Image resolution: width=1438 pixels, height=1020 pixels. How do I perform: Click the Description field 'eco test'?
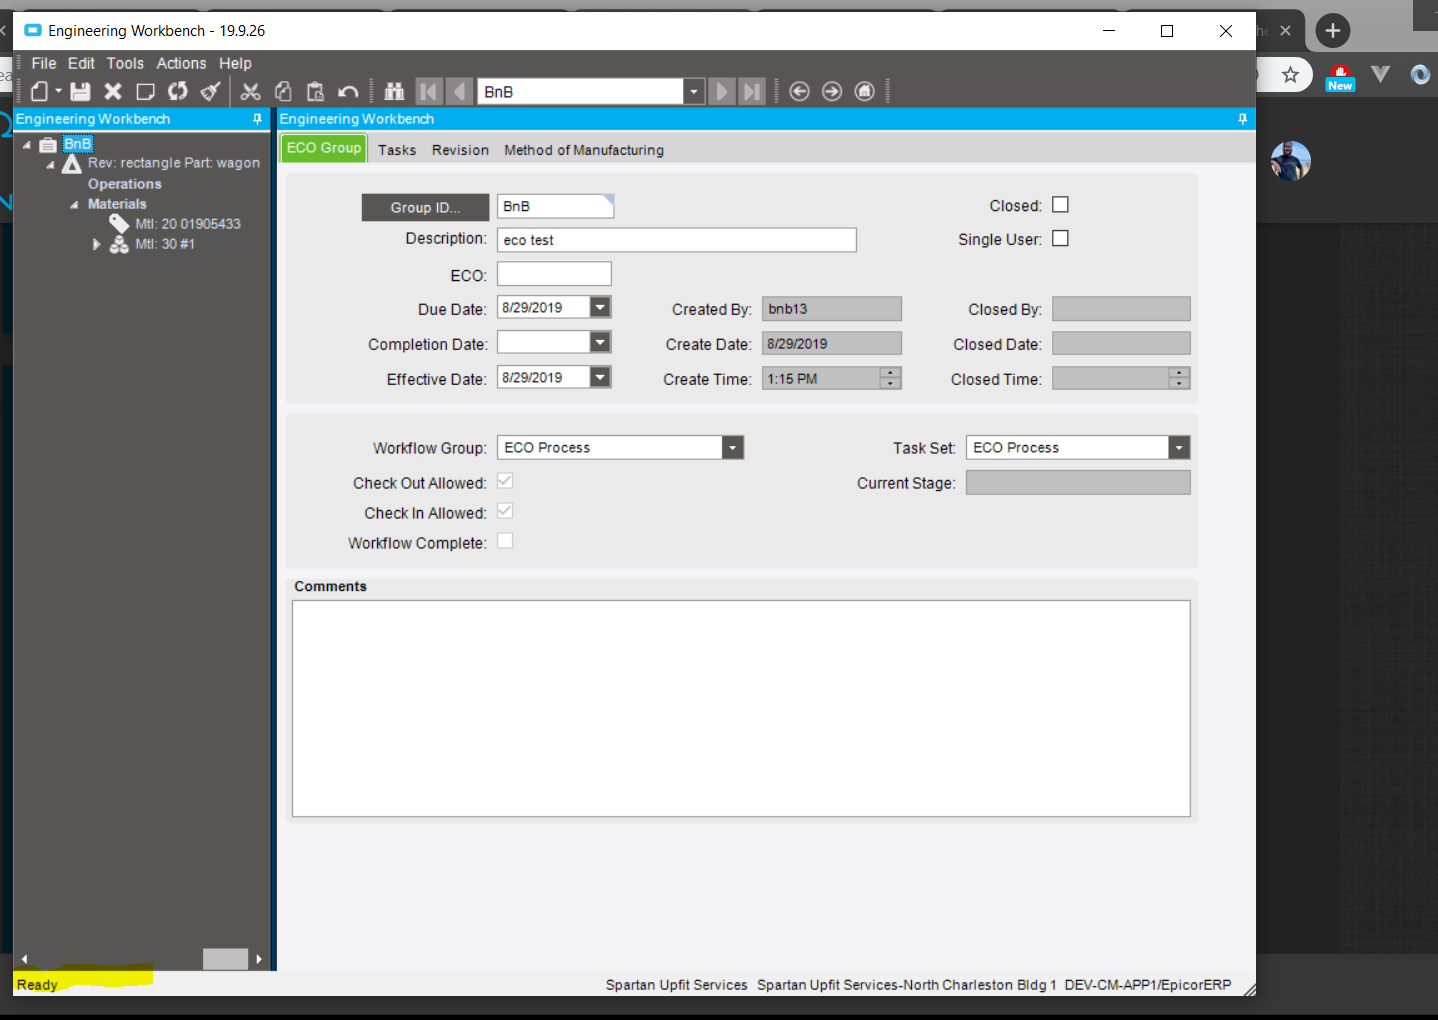click(x=677, y=240)
